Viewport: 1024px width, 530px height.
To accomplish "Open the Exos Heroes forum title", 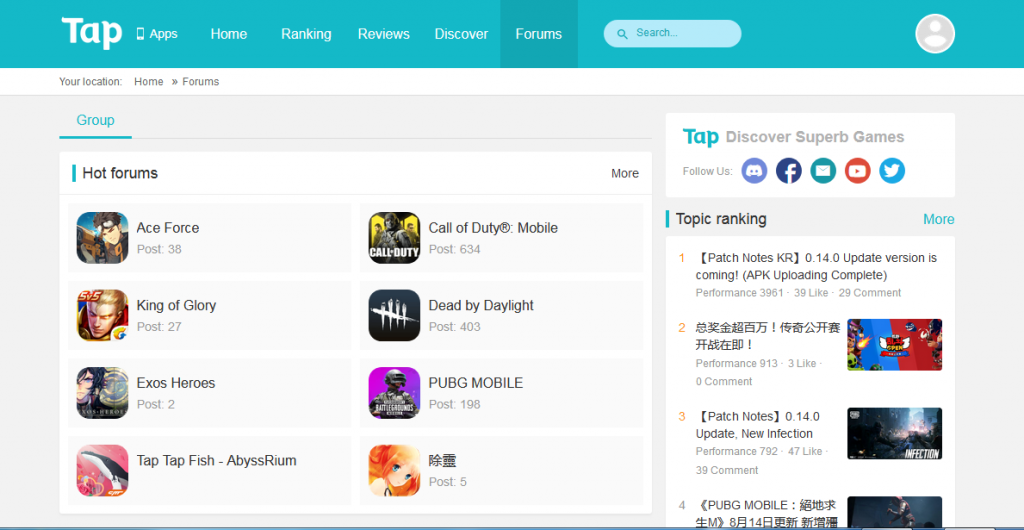I will (176, 383).
